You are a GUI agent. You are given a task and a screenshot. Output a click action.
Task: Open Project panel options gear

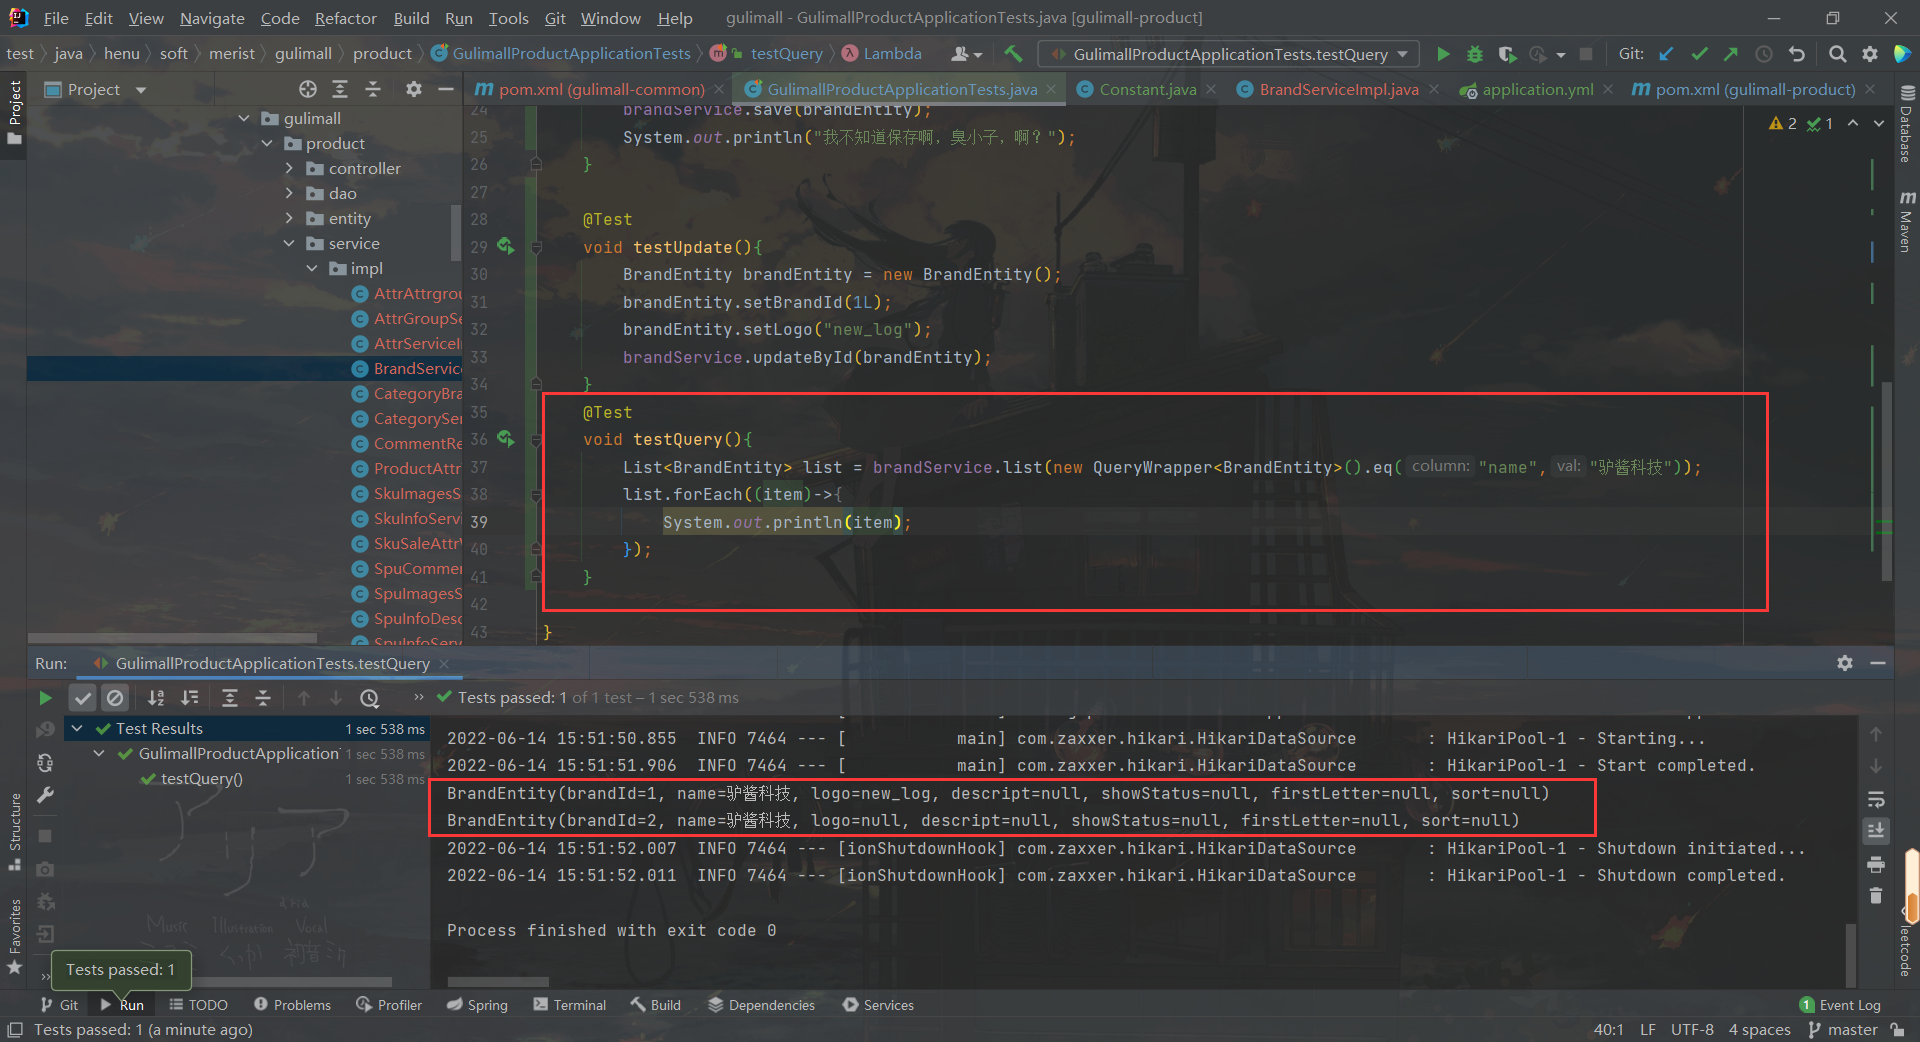[x=413, y=89]
